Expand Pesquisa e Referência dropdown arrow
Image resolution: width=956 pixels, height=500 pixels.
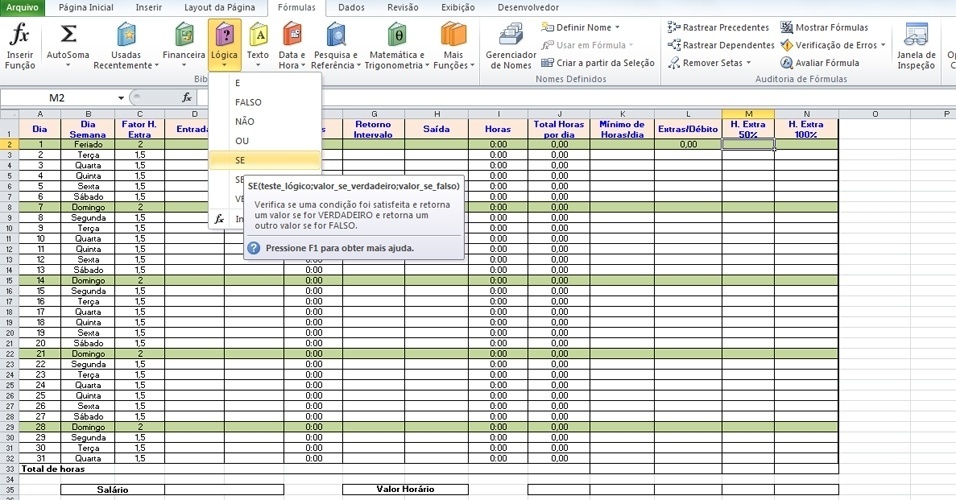(x=358, y=65)
